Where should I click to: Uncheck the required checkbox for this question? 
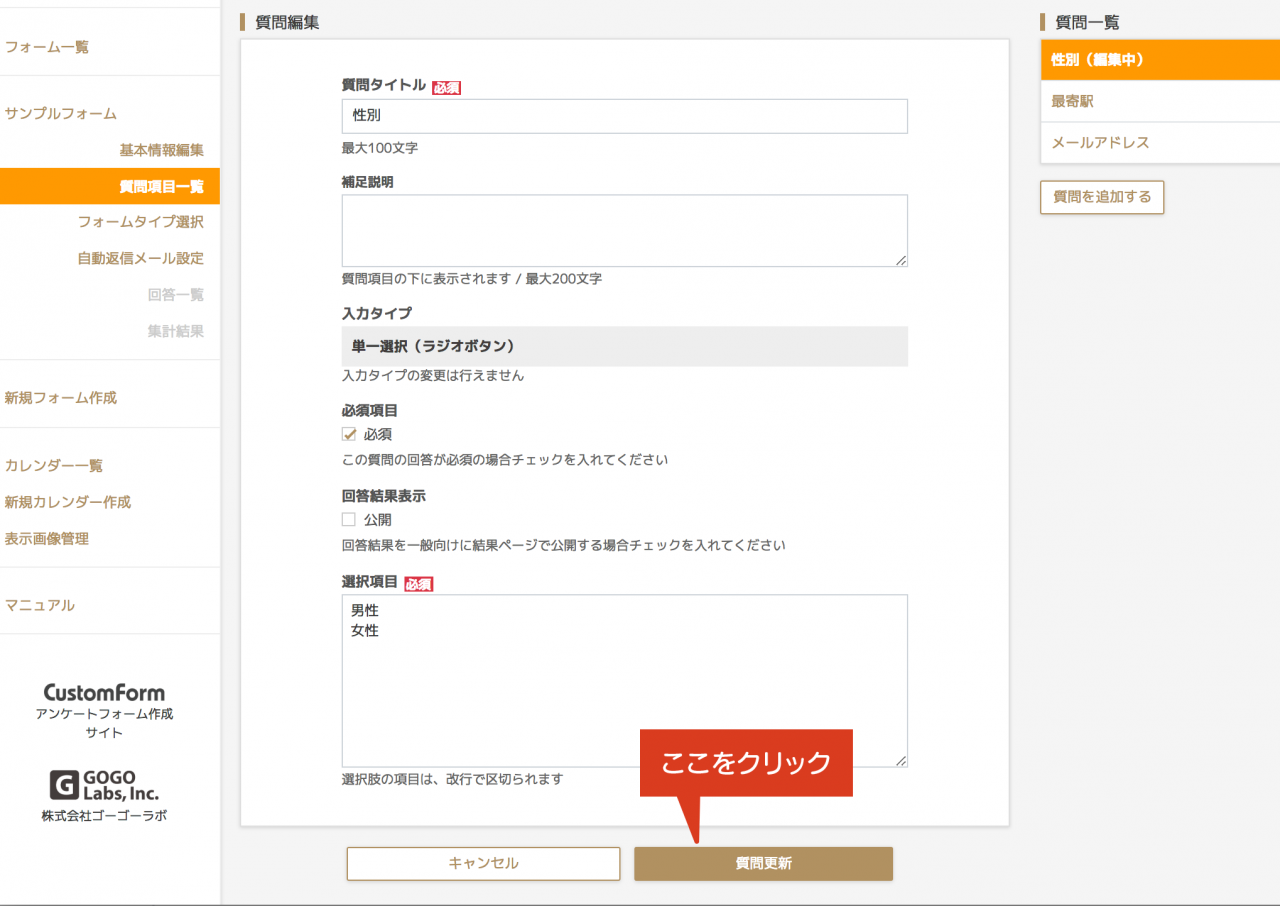(x=349, y=433)
